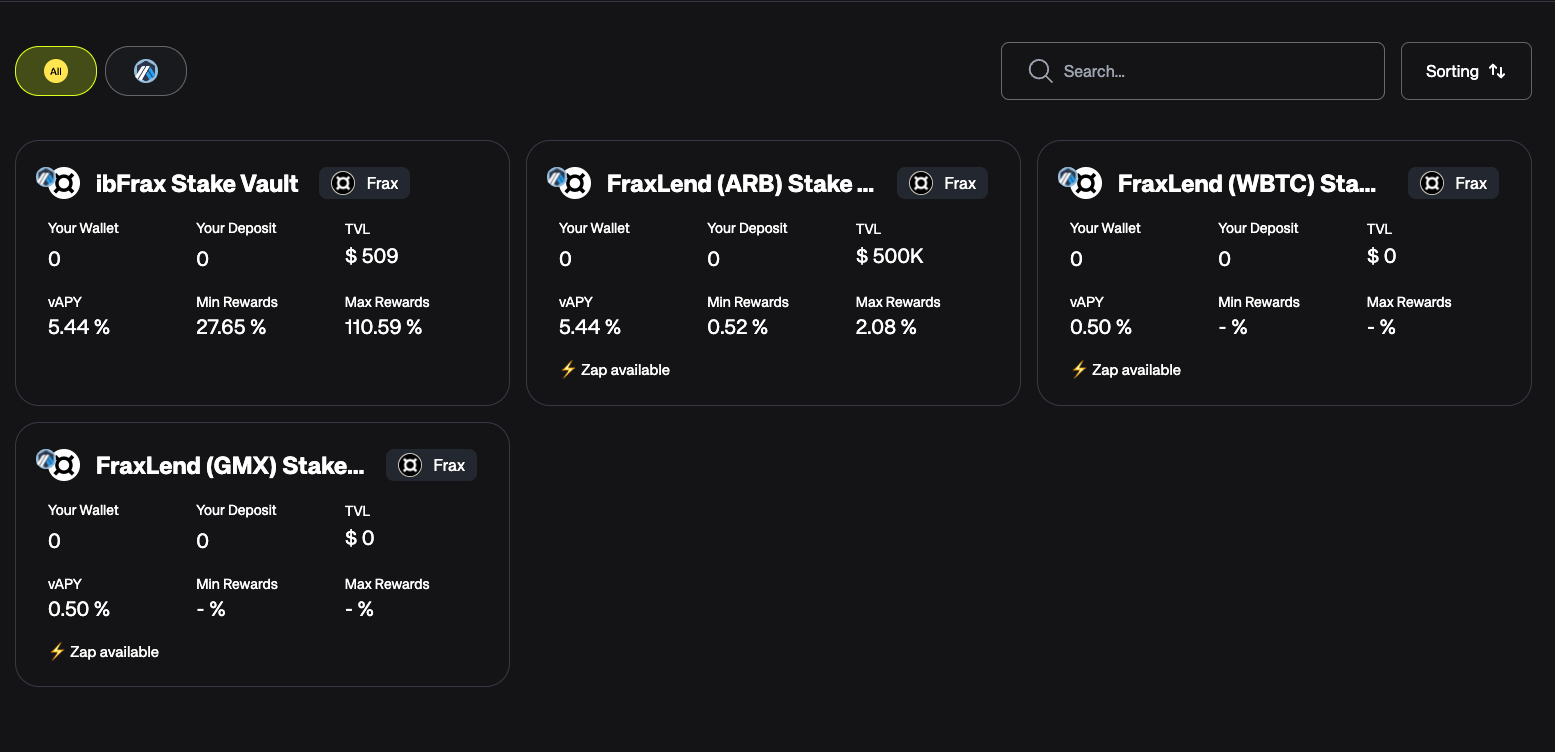Focus the Search input field
1555x752 pixels.
(x=1210, y=71)
